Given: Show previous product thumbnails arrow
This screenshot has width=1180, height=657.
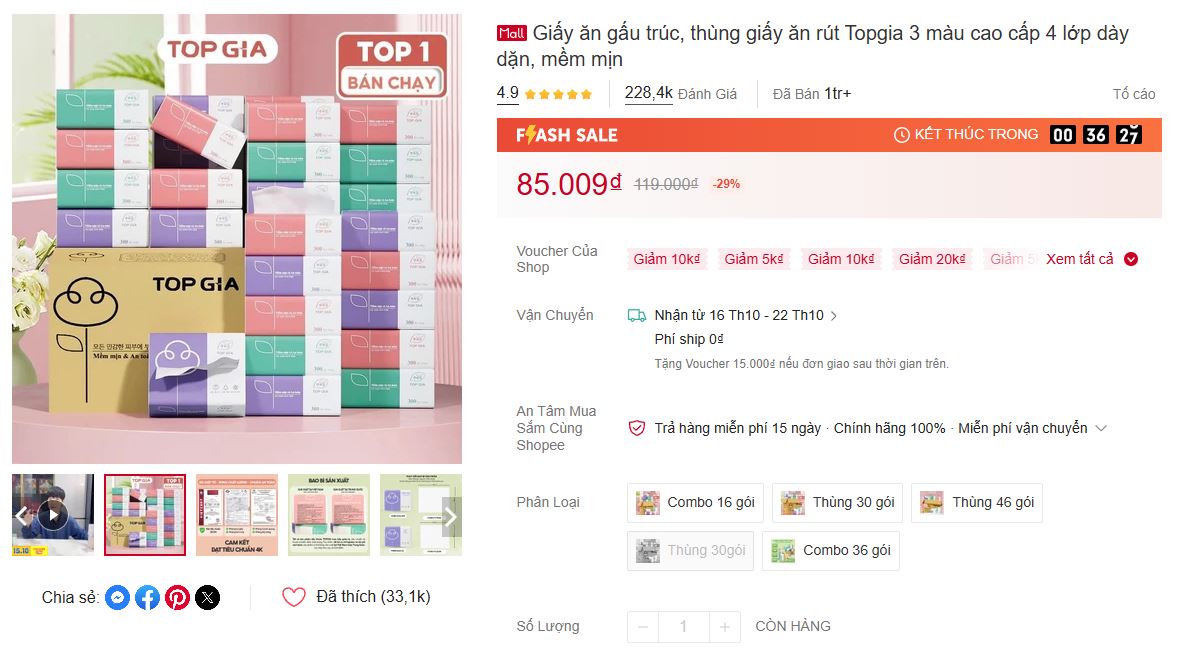Looking at the screenshot, I should coord(22,516).
